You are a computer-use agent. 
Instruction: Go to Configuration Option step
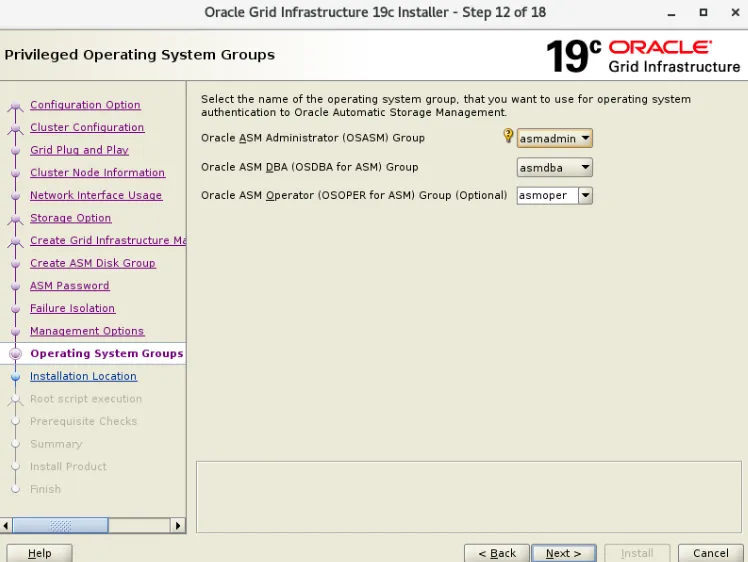(x=85, y=104)
